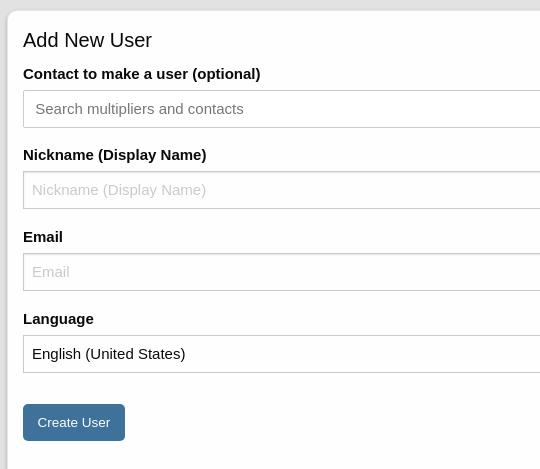Submit the form via Create User
The image size is (540, 469).
pyautogui.click(x=74, y=423)
